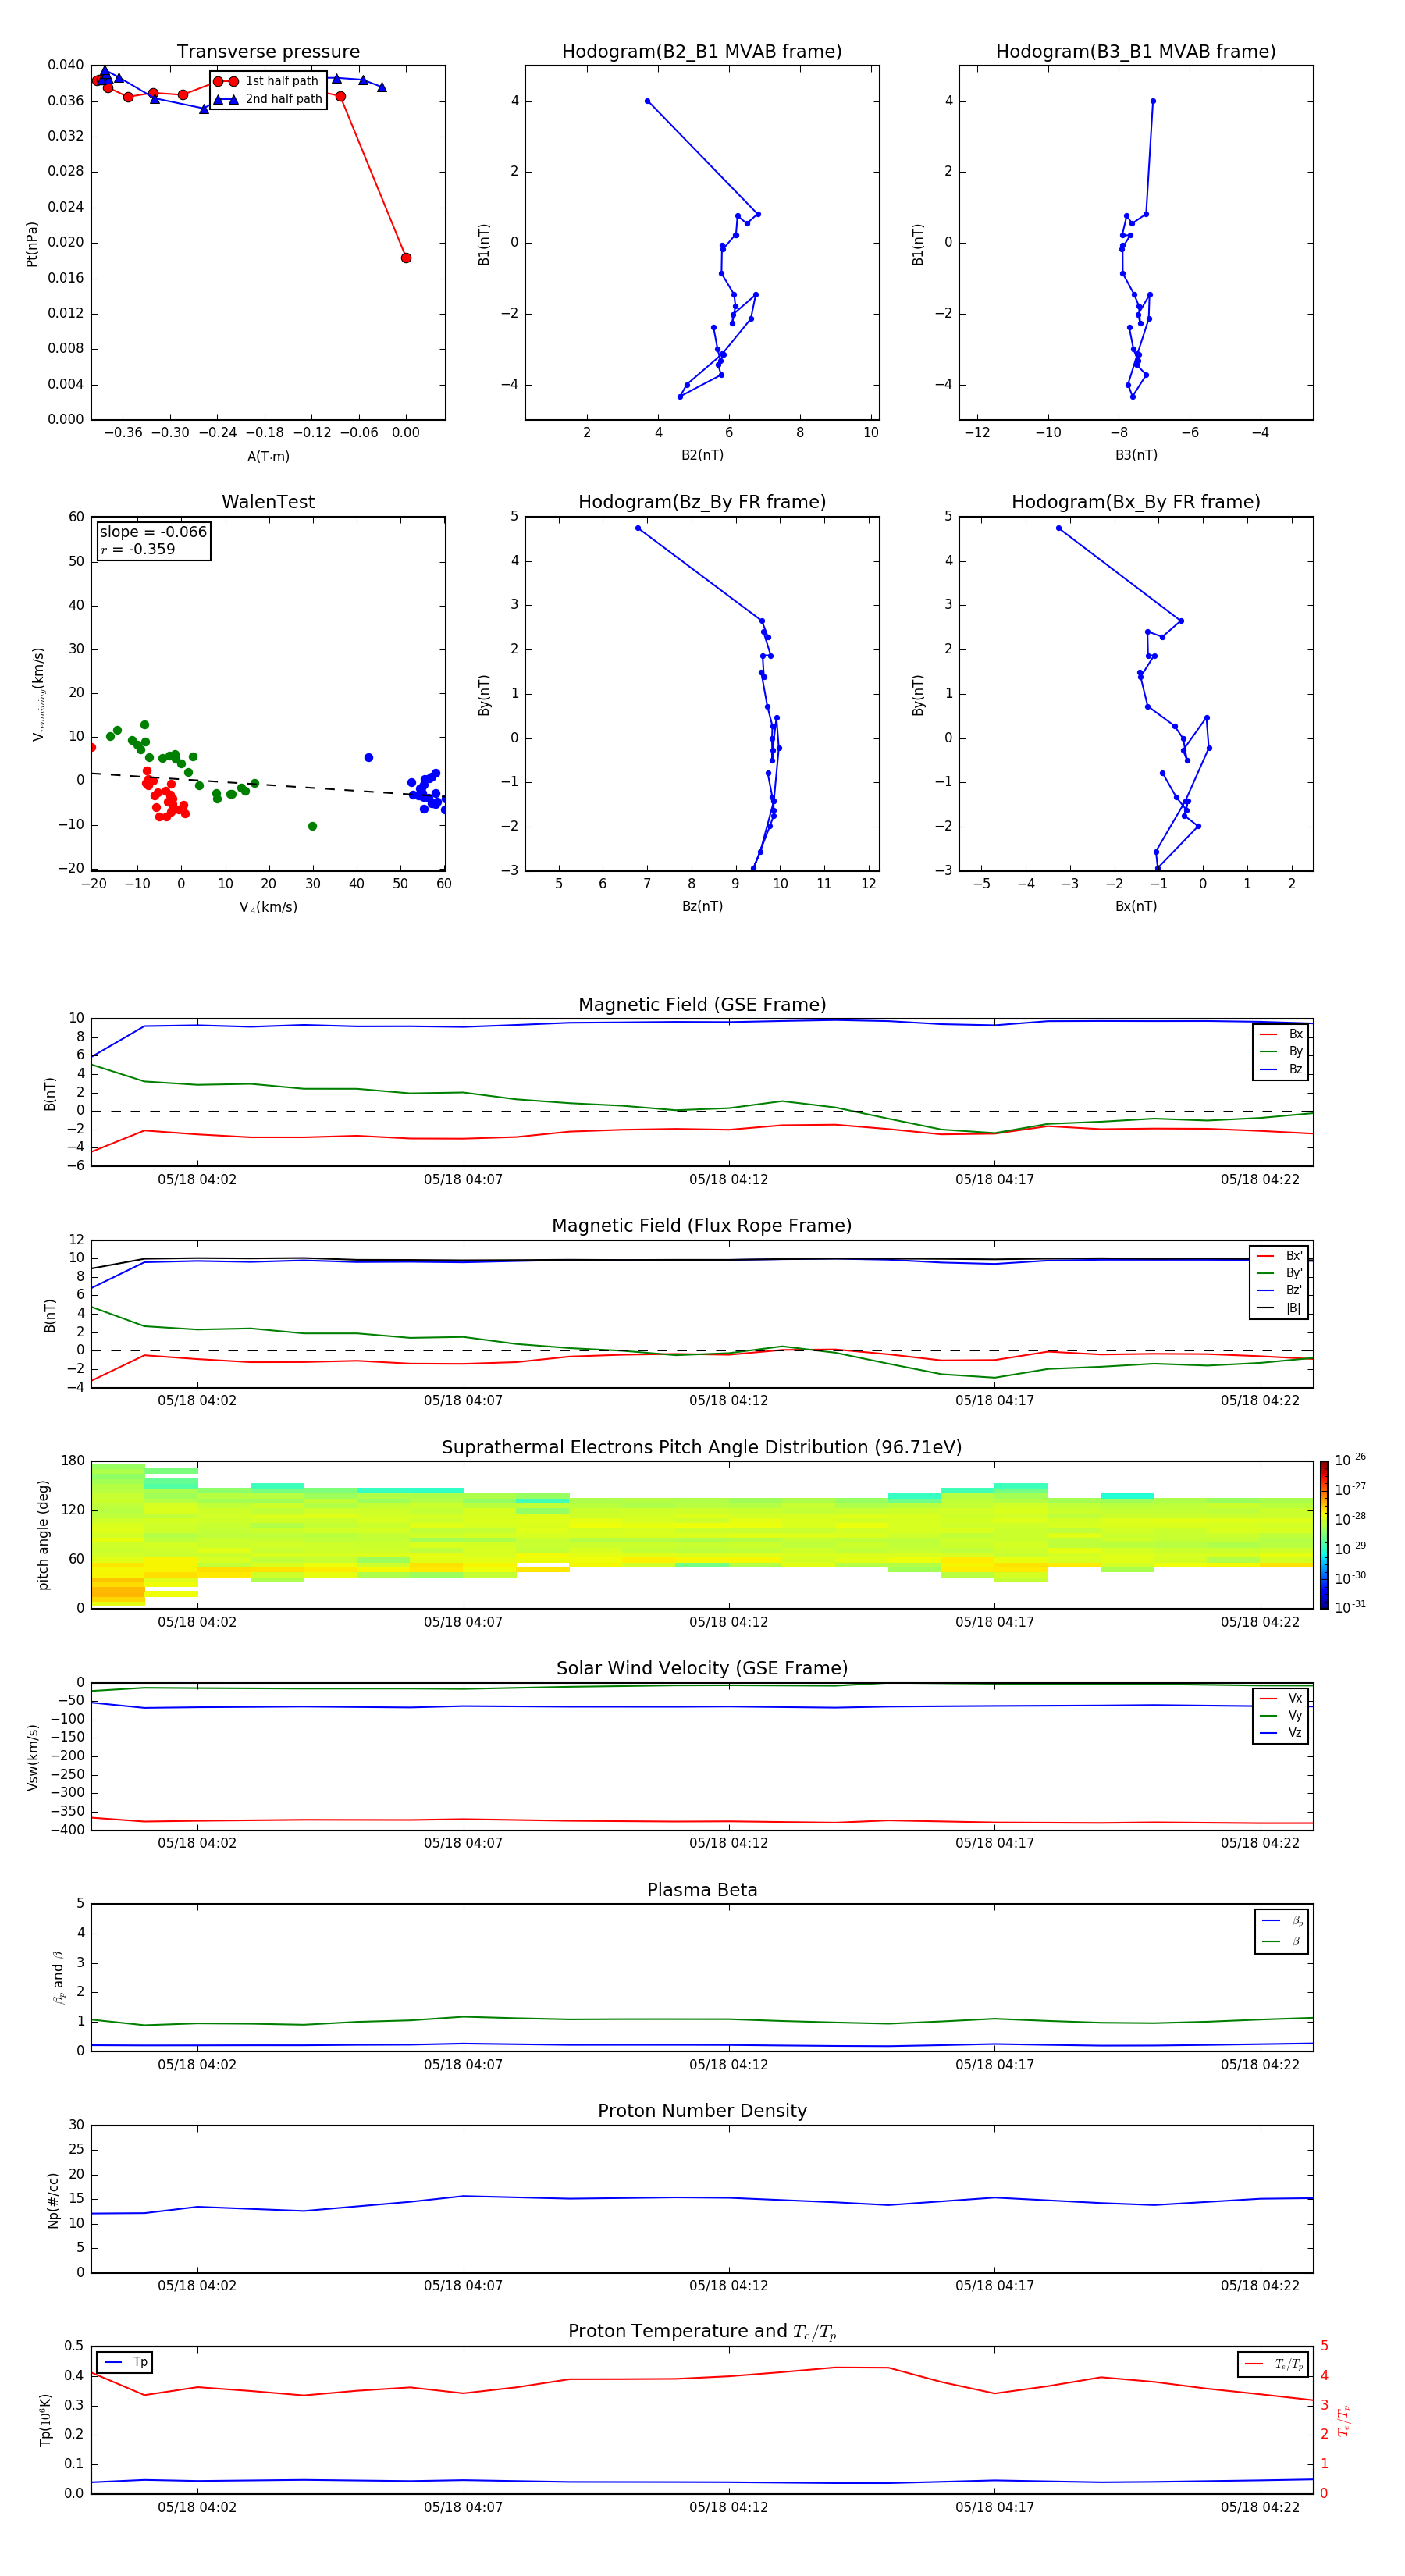Image resolution: width=1405 pixels, height=2576 pixels.
Task: Click the 'Proton Number Density' title
Action: click(x=702, y=2112)
